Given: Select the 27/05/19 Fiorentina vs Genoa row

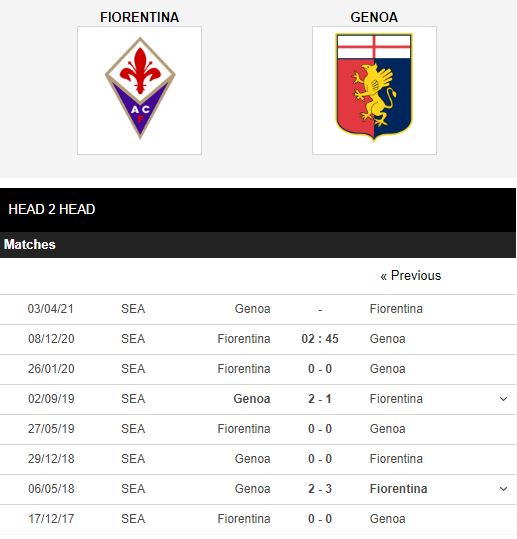Looking at the screenshot, I should point(258,429).
